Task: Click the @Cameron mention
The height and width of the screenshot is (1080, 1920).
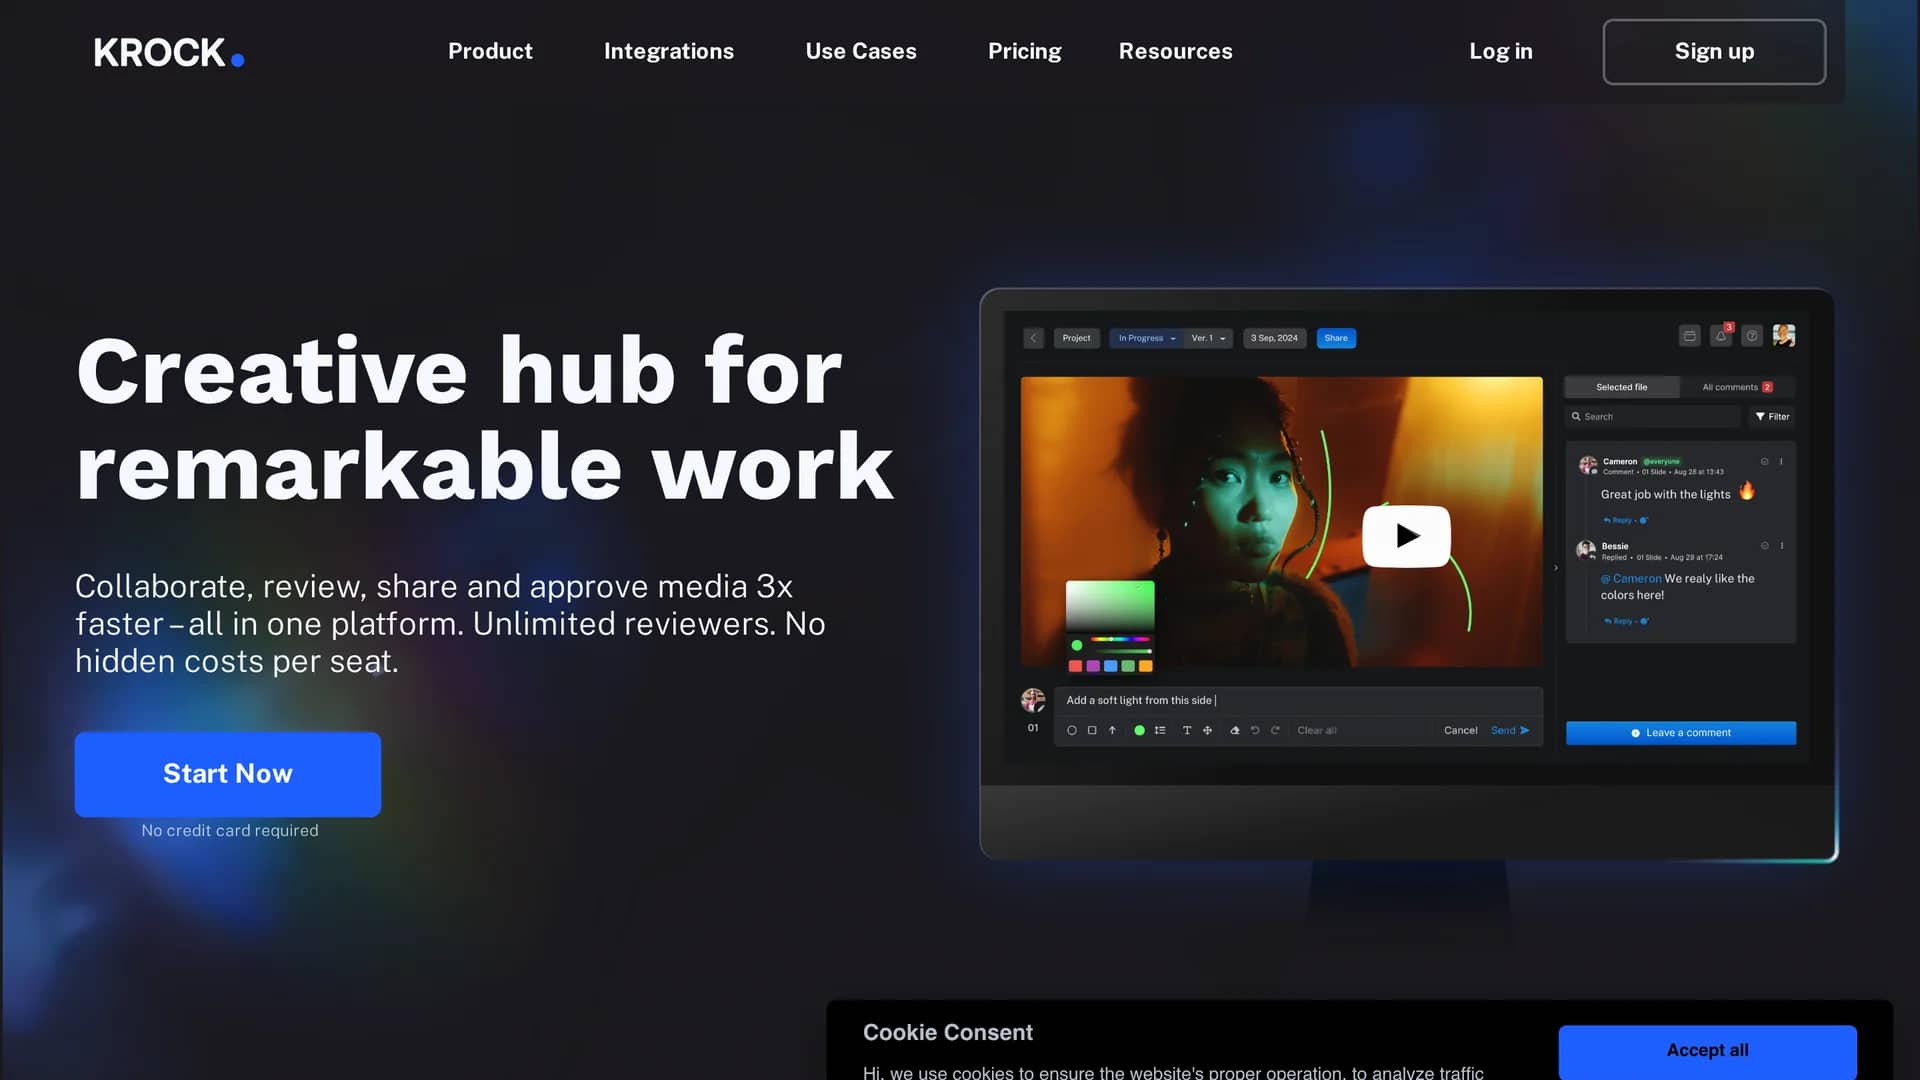Action: coord(1631,578)
